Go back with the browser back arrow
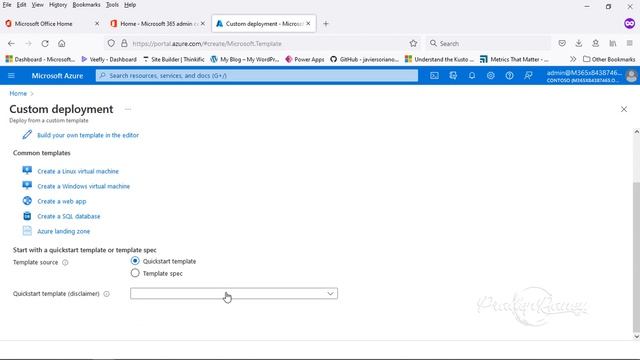 pyautogui.click(x=11, y=43)
